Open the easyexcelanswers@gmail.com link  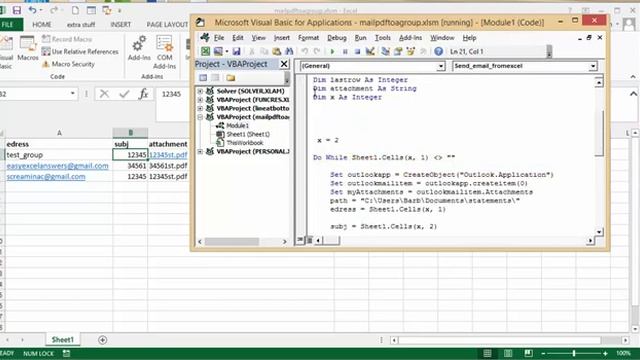(x=58, y=166)
